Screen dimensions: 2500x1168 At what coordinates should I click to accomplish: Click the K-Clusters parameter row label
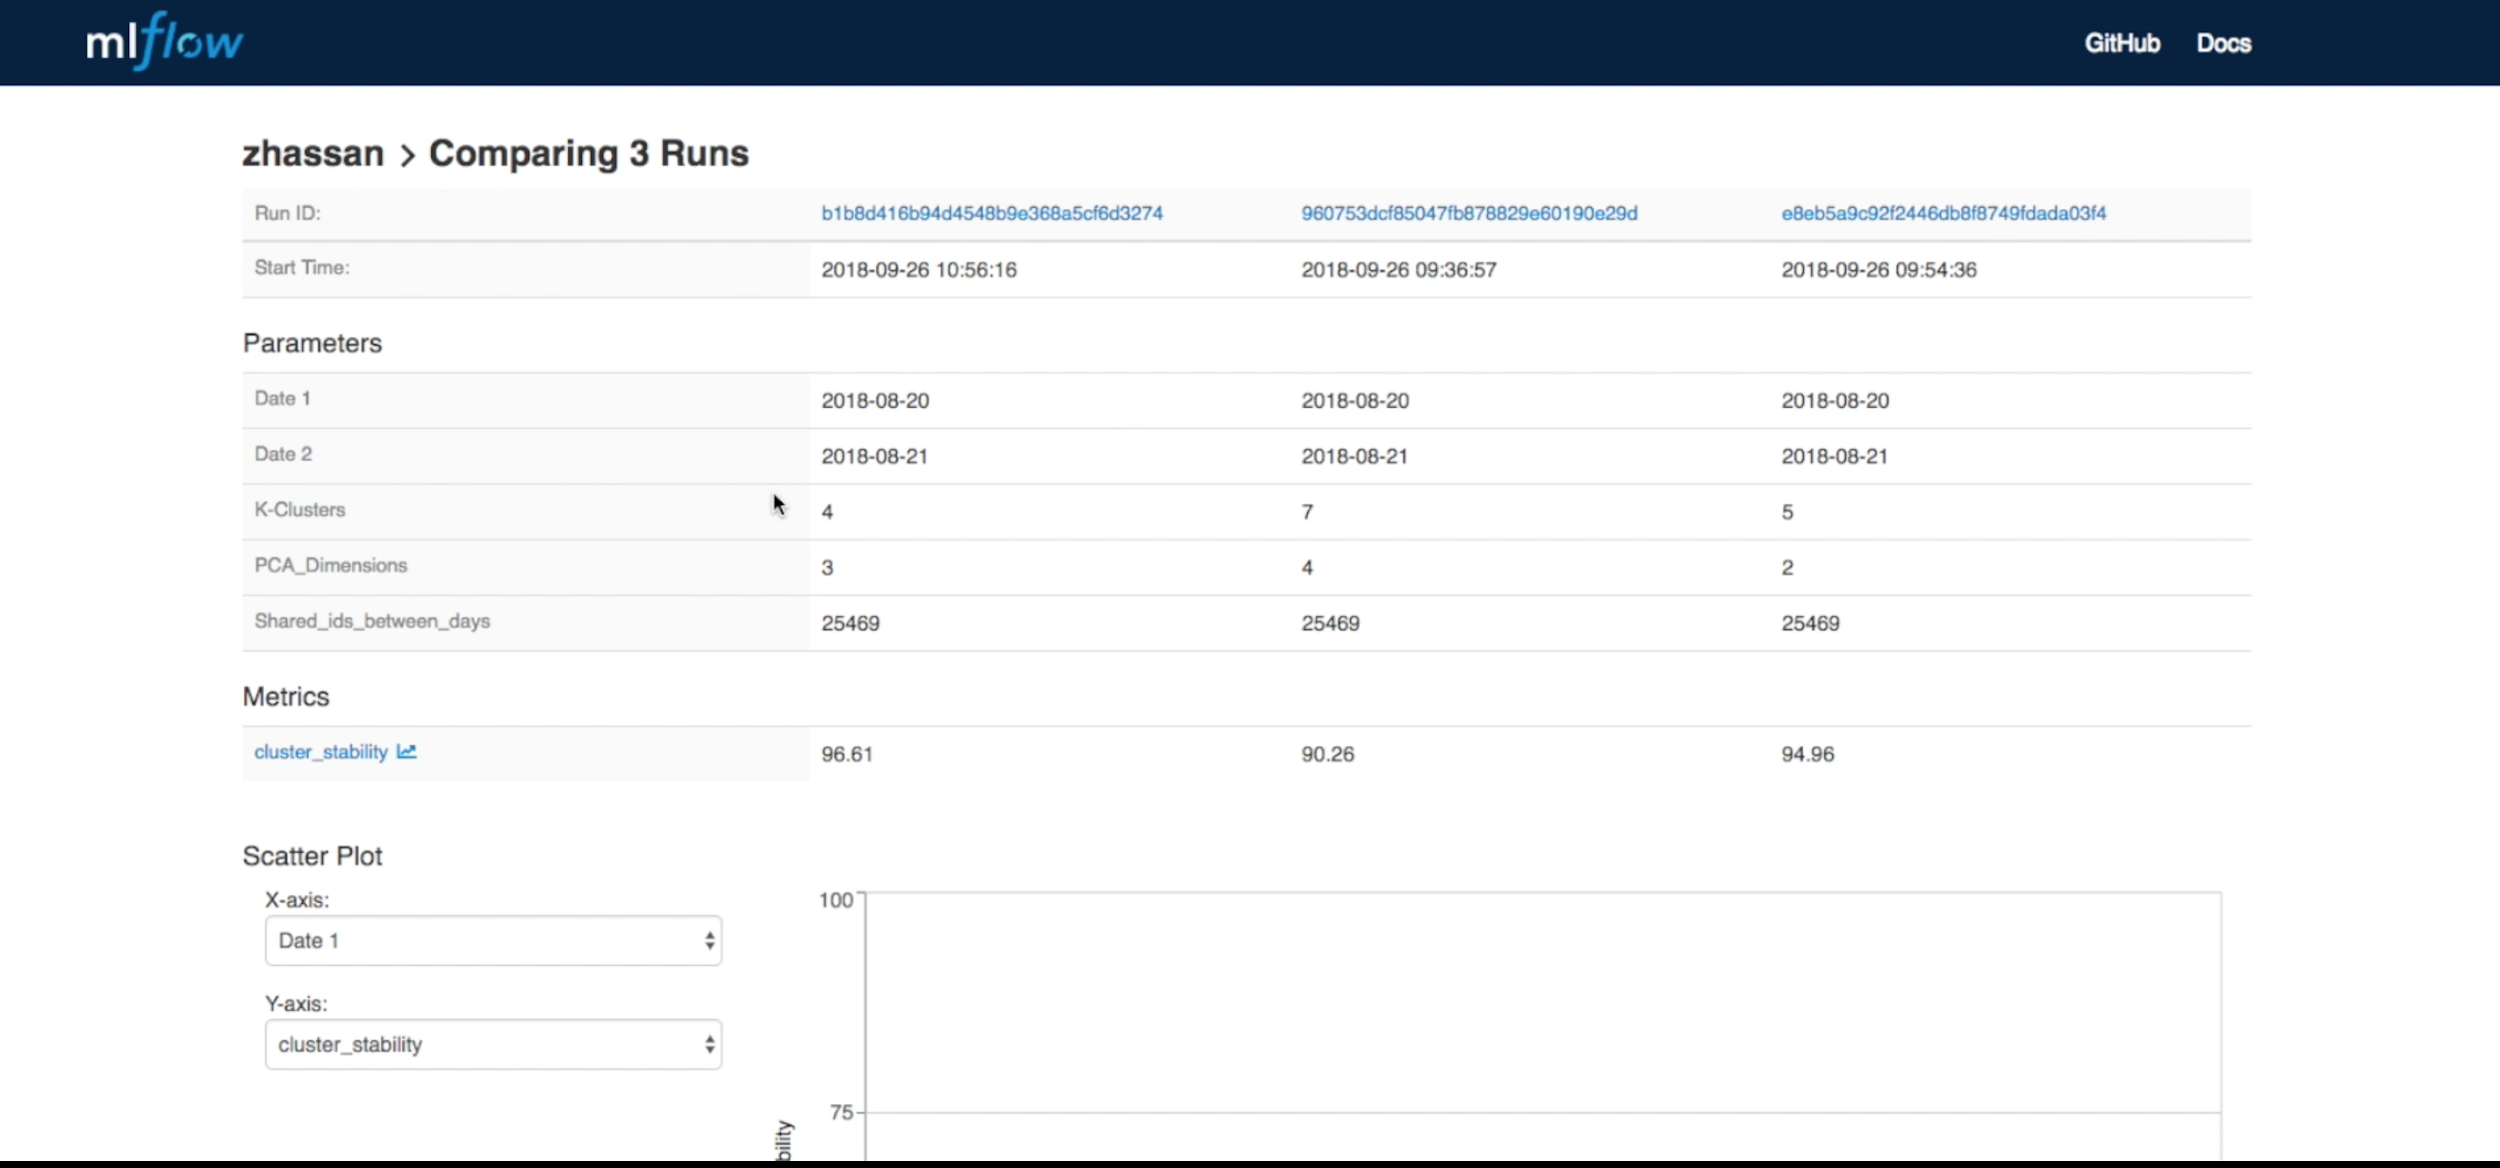point(299,510)
